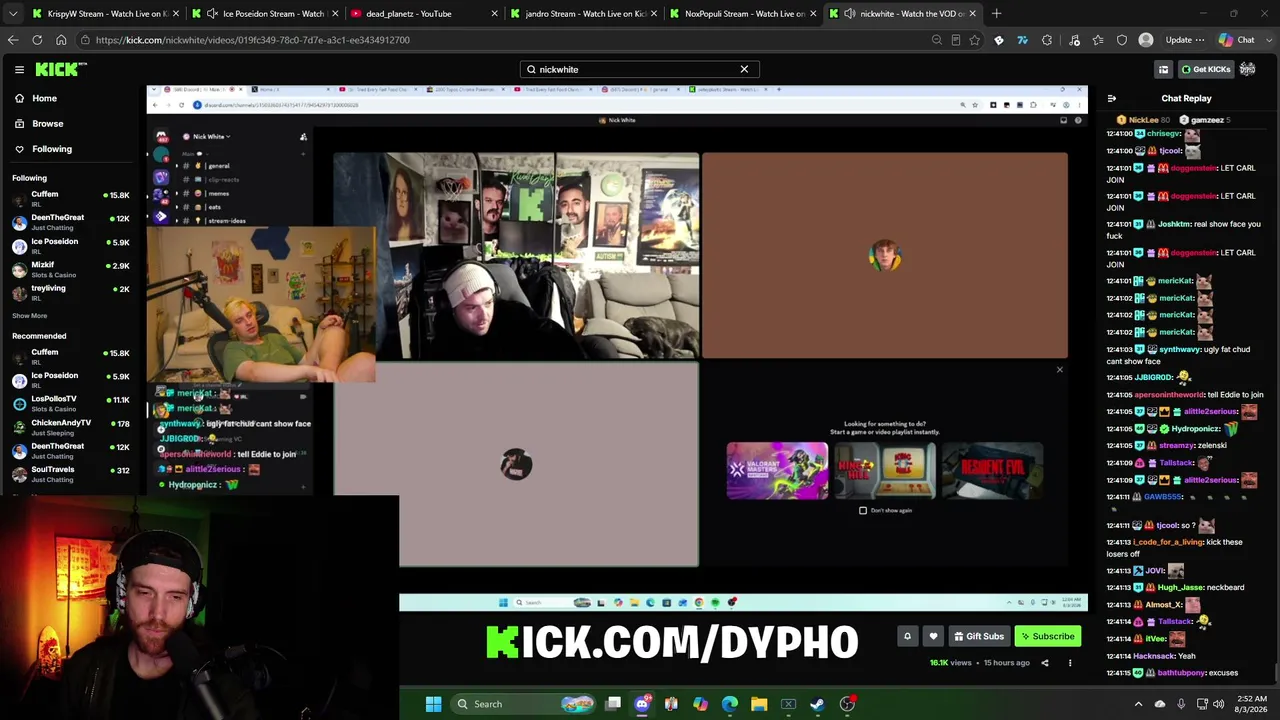Close the Discord activity suggestion panel

[1060, 370]
